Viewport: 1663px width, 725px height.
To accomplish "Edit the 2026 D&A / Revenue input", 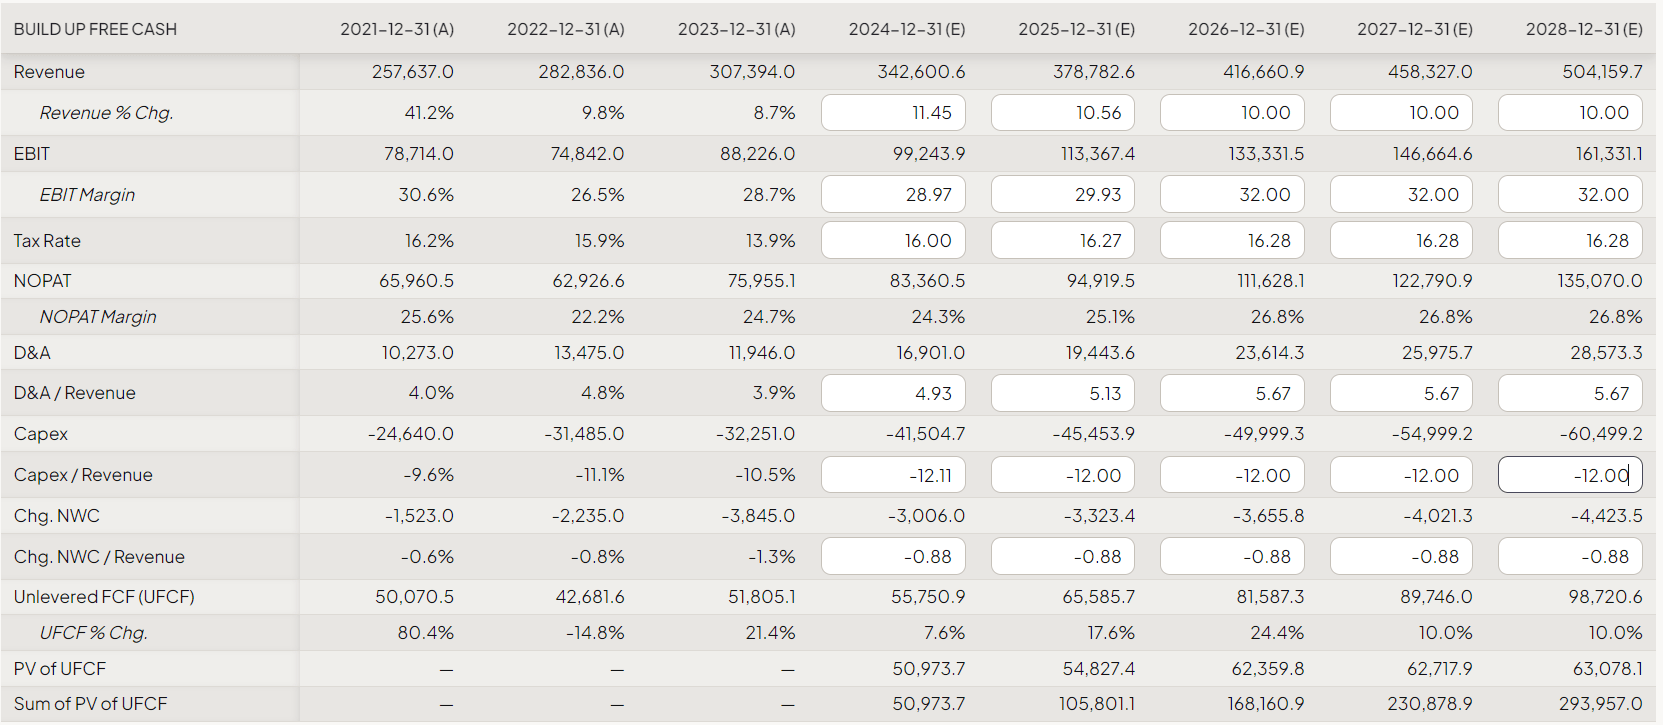I will [1231, 393].
